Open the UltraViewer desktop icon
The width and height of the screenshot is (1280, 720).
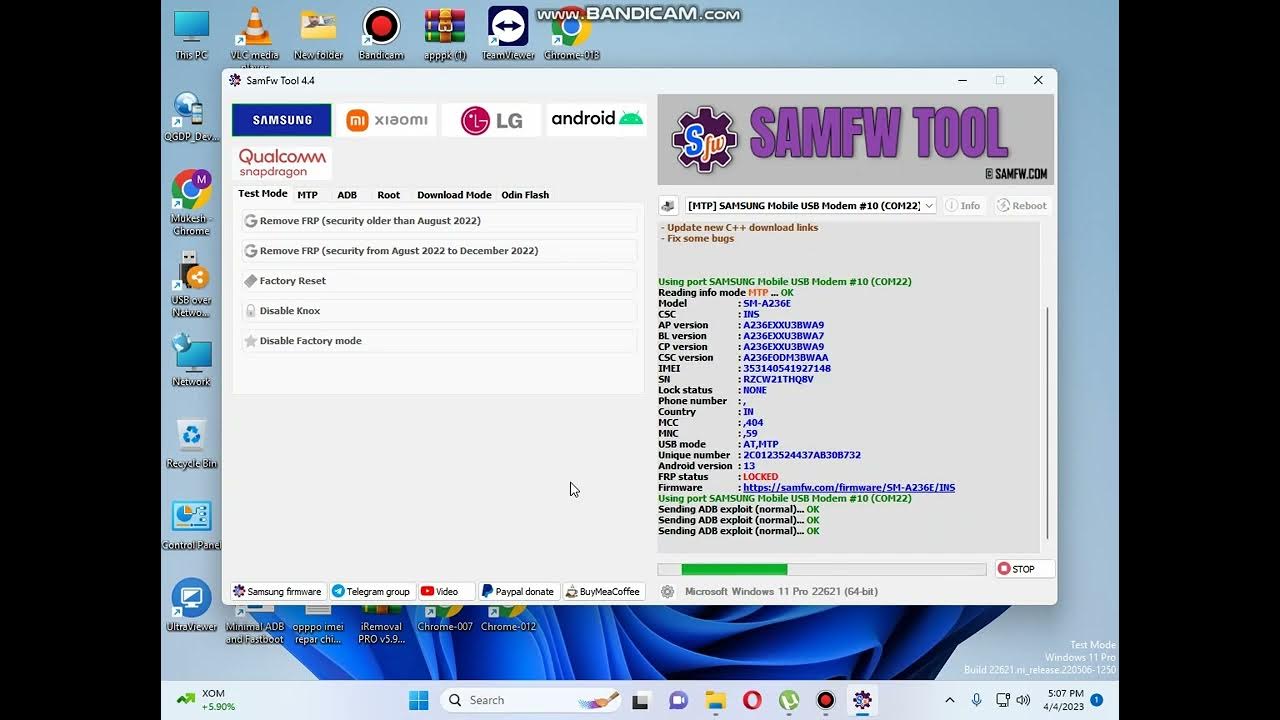(x=191, y=604)
